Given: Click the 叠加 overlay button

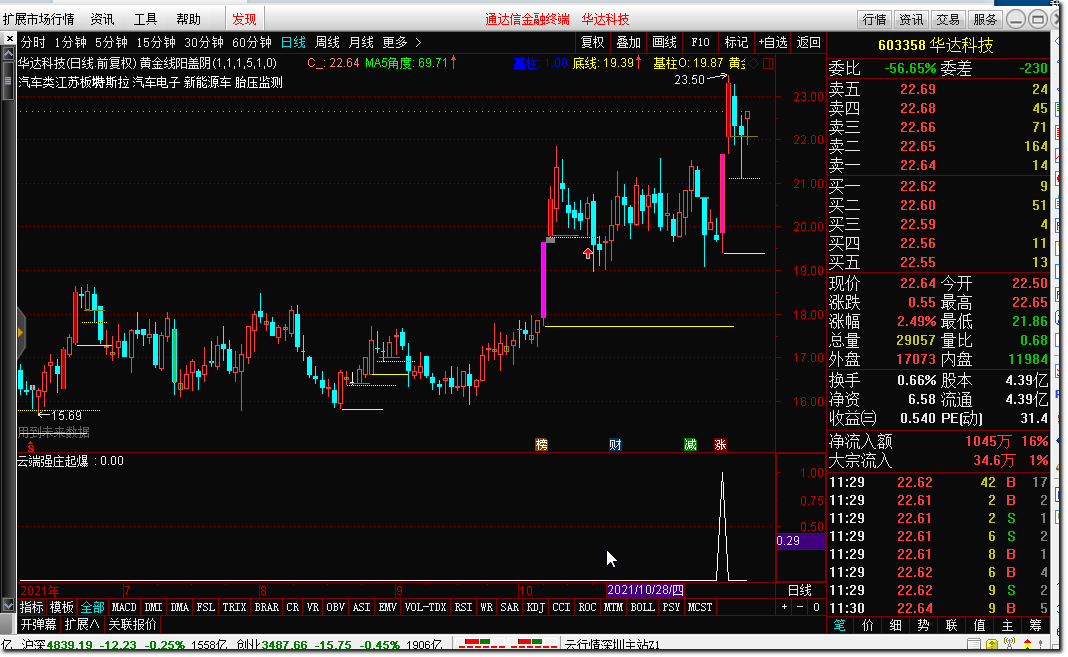Looking at the screenshot, I should click(628, 42).
